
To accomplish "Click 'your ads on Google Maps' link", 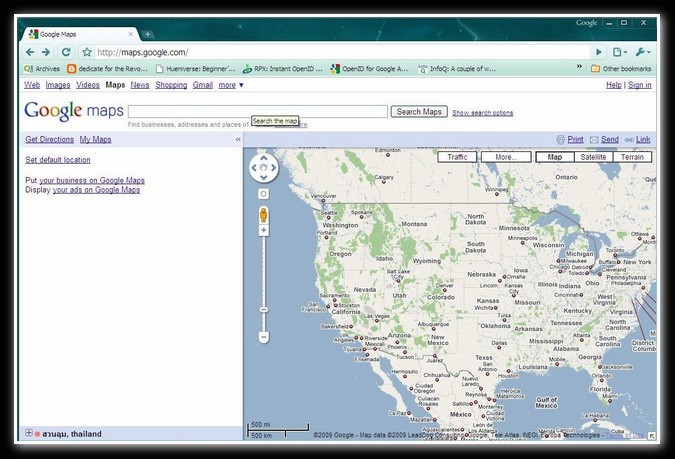I will (96, 190).
